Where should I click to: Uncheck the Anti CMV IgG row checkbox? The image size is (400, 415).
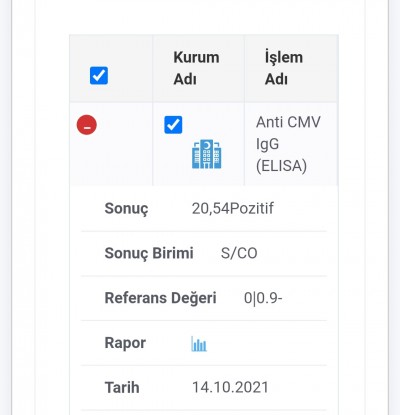coord(173,125)
